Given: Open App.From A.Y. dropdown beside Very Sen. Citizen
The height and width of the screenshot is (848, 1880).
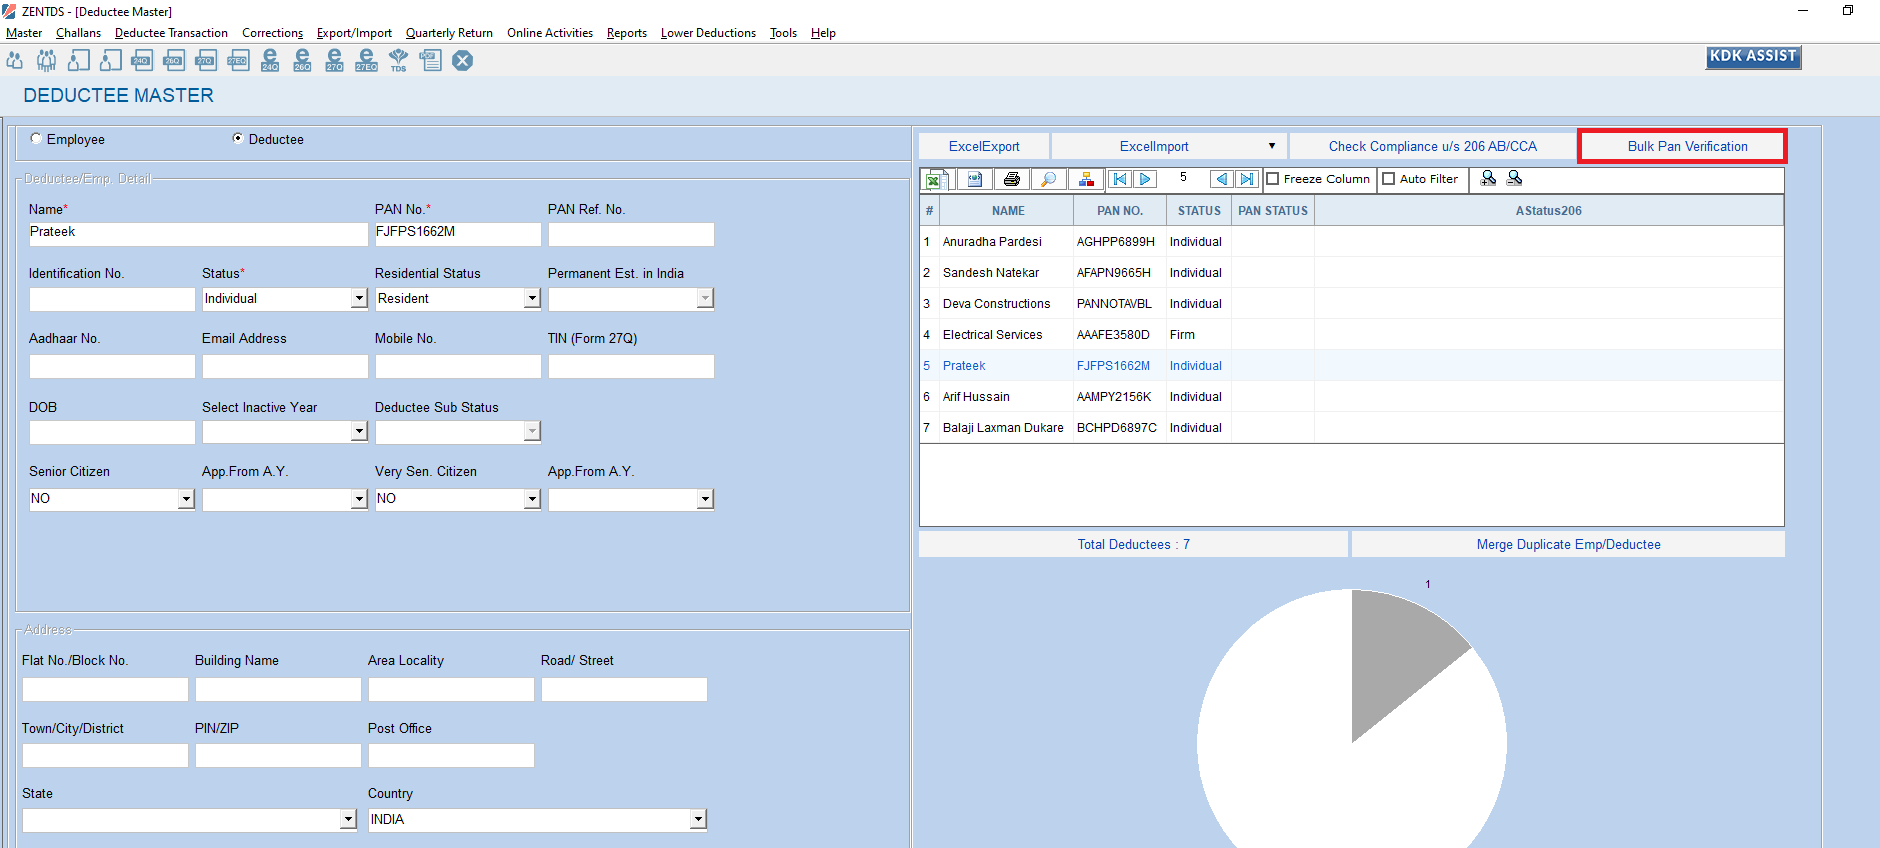Looking at the screenshot, I should point(705,499).
